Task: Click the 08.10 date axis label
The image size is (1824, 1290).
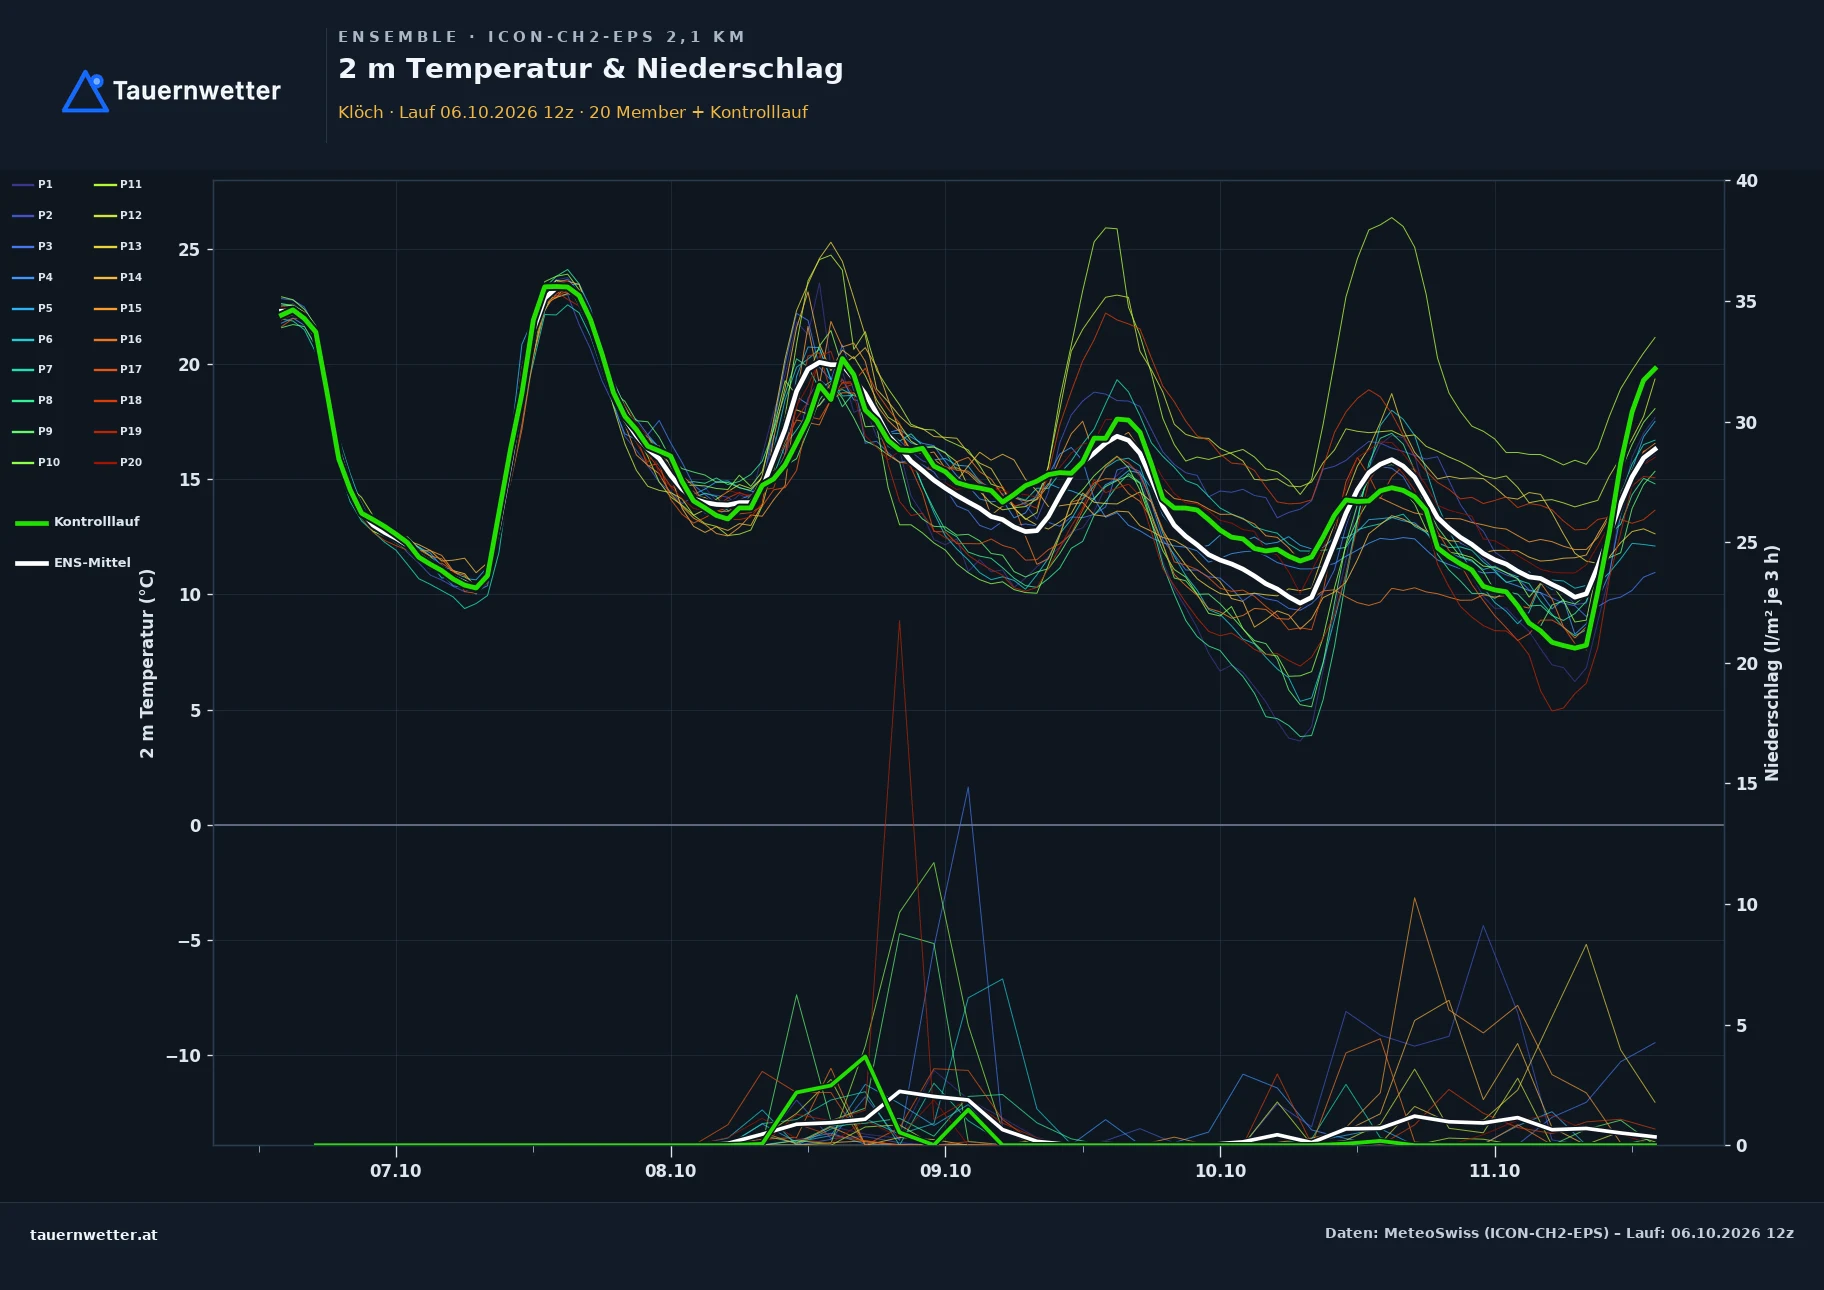Action: [670, 1171]
